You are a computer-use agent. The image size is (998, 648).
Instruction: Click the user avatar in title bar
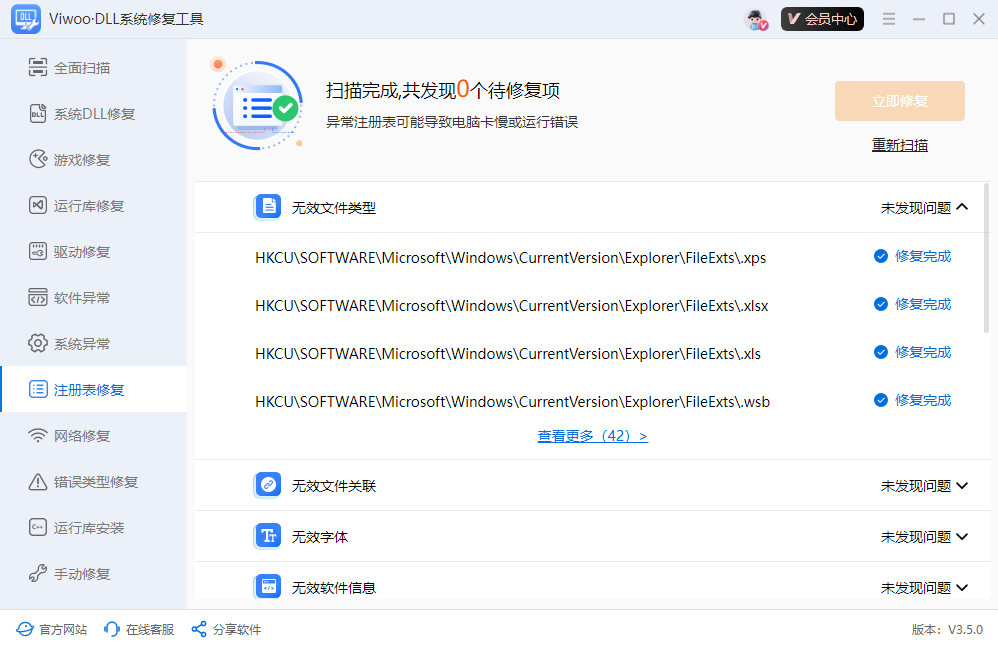pyautogui.click(x=753, y=18)
